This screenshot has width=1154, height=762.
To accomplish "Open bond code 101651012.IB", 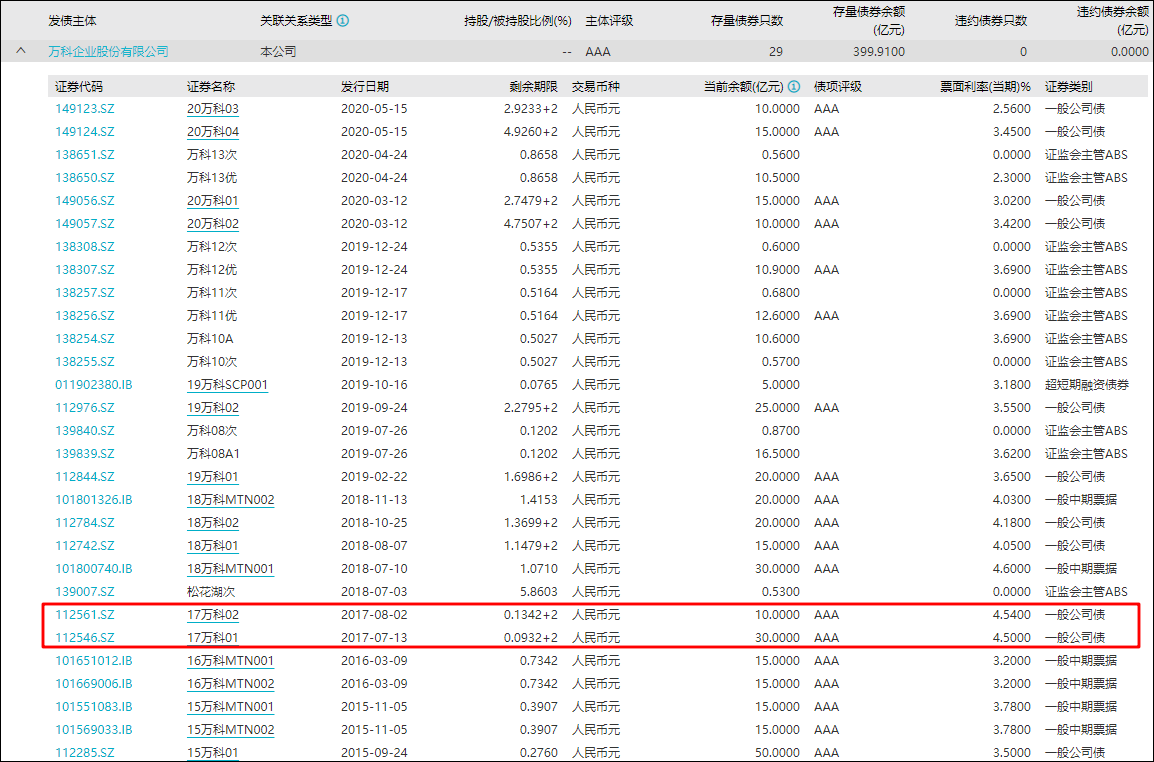I will click(93, 661).
